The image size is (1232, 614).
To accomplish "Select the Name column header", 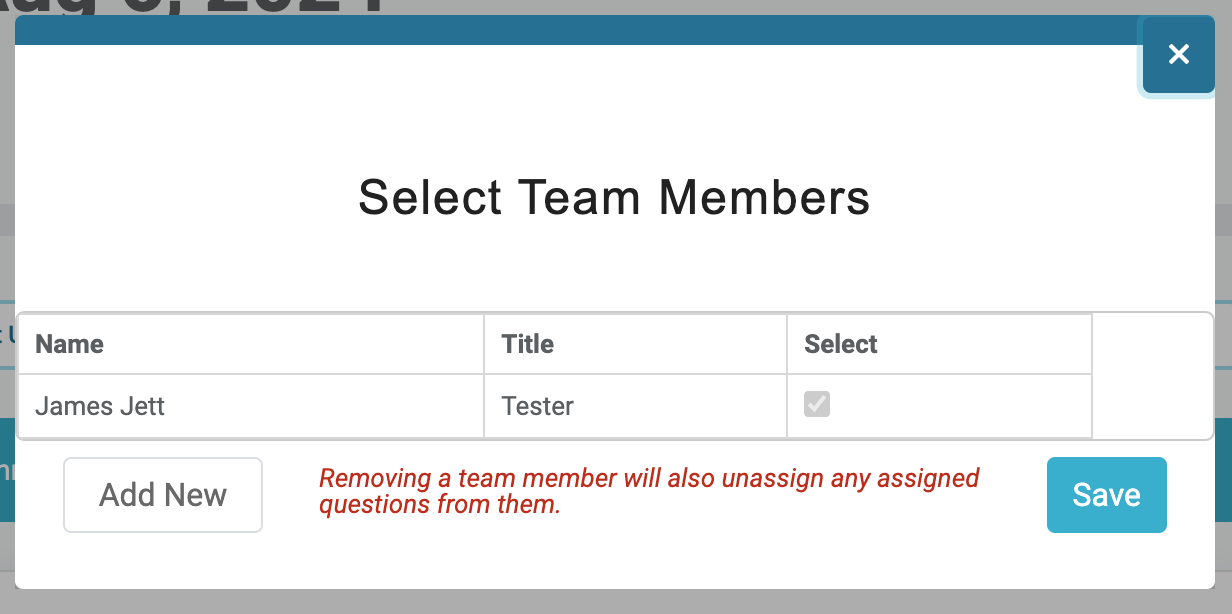I will 69,344.
